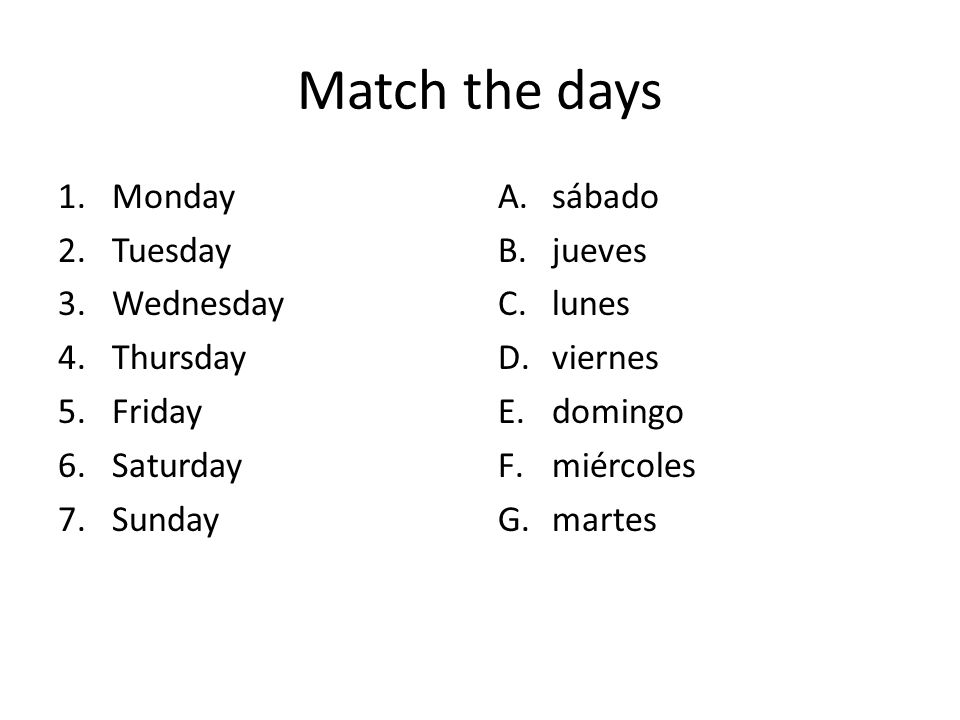Click the letter D. label

pyautogui.click(x=513, y=359)
